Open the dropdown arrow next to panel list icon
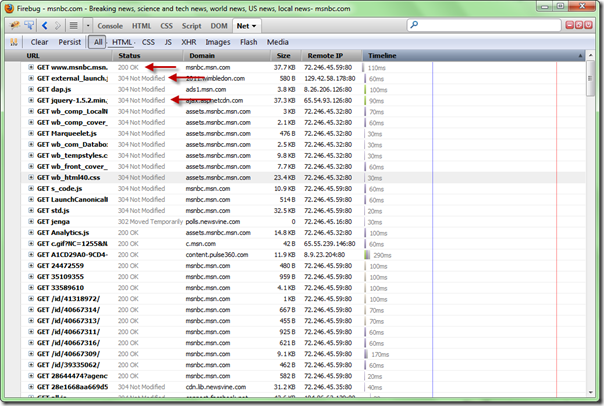Viewport: 604px width, 406px height. 88,25
